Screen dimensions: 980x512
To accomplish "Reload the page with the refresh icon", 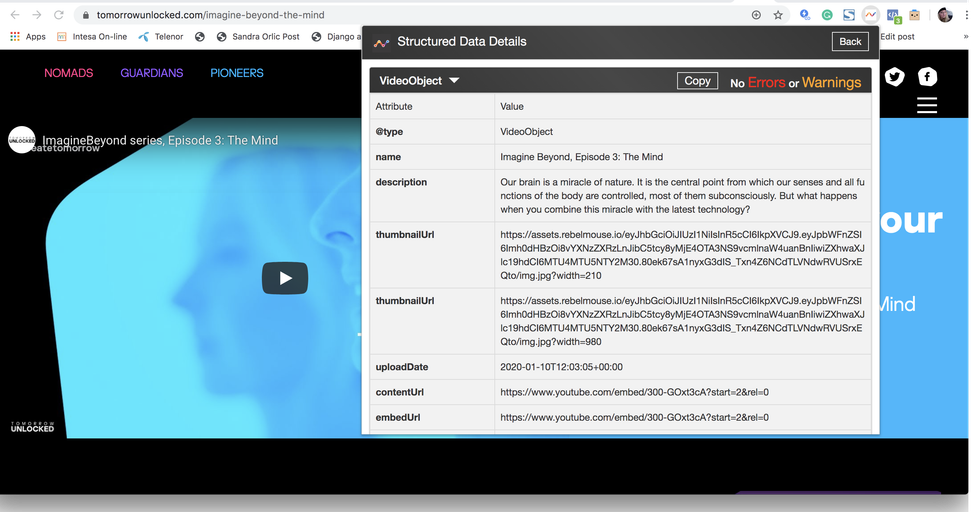I will (59, 15).
